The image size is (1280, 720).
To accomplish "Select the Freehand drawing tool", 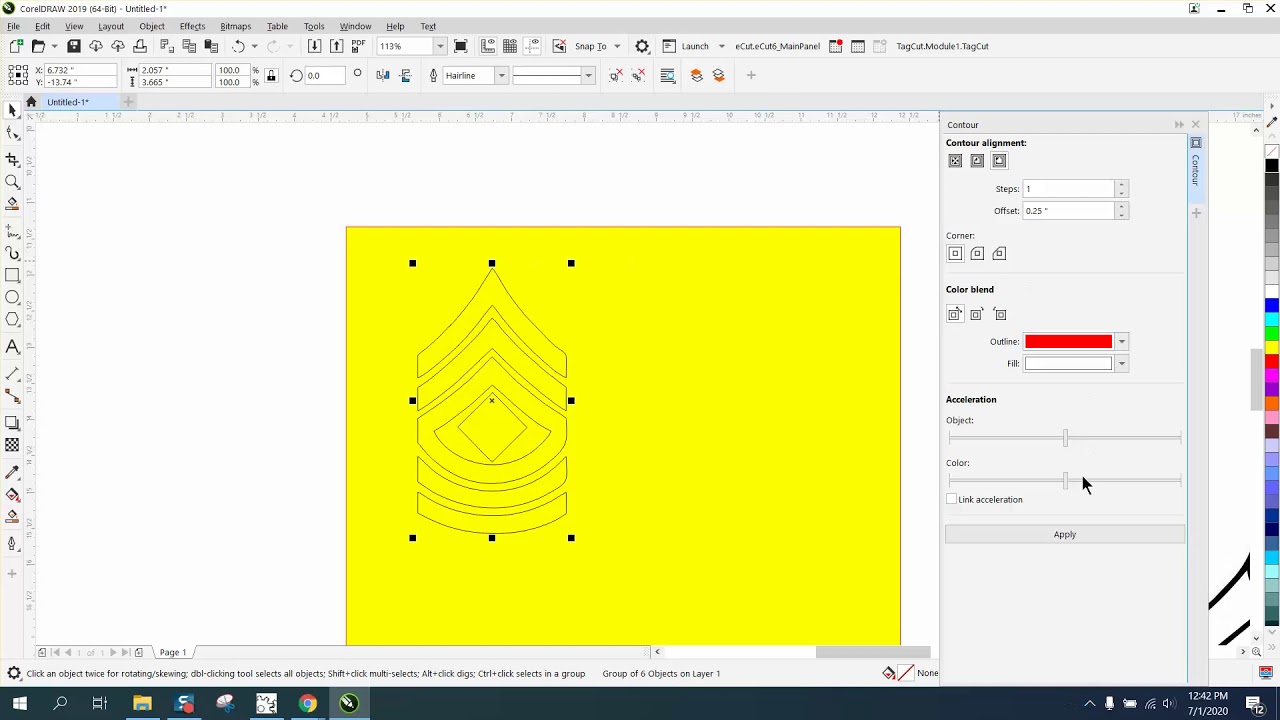I will [12, 231].
